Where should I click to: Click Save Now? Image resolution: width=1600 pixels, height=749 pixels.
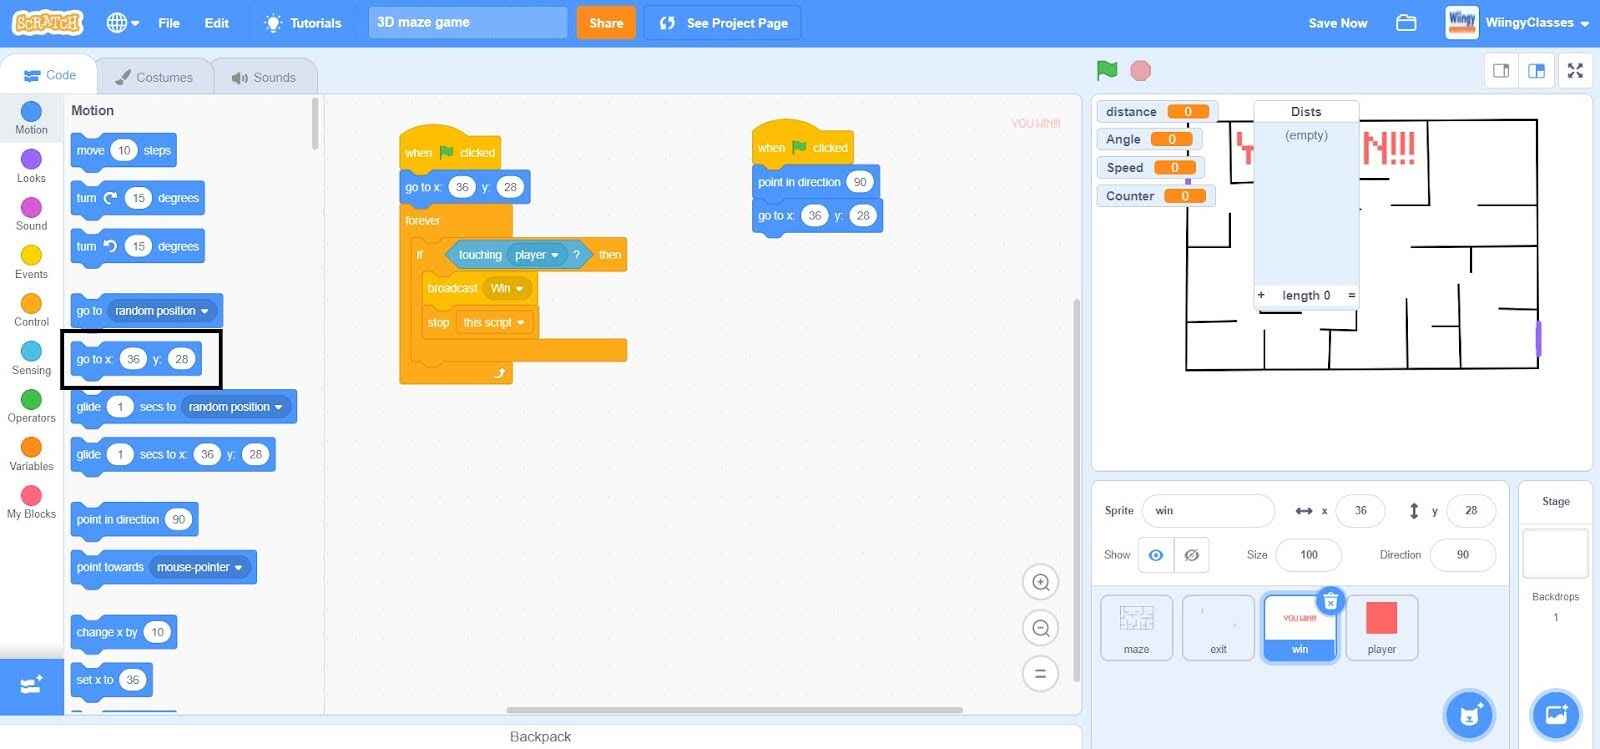1337,22
